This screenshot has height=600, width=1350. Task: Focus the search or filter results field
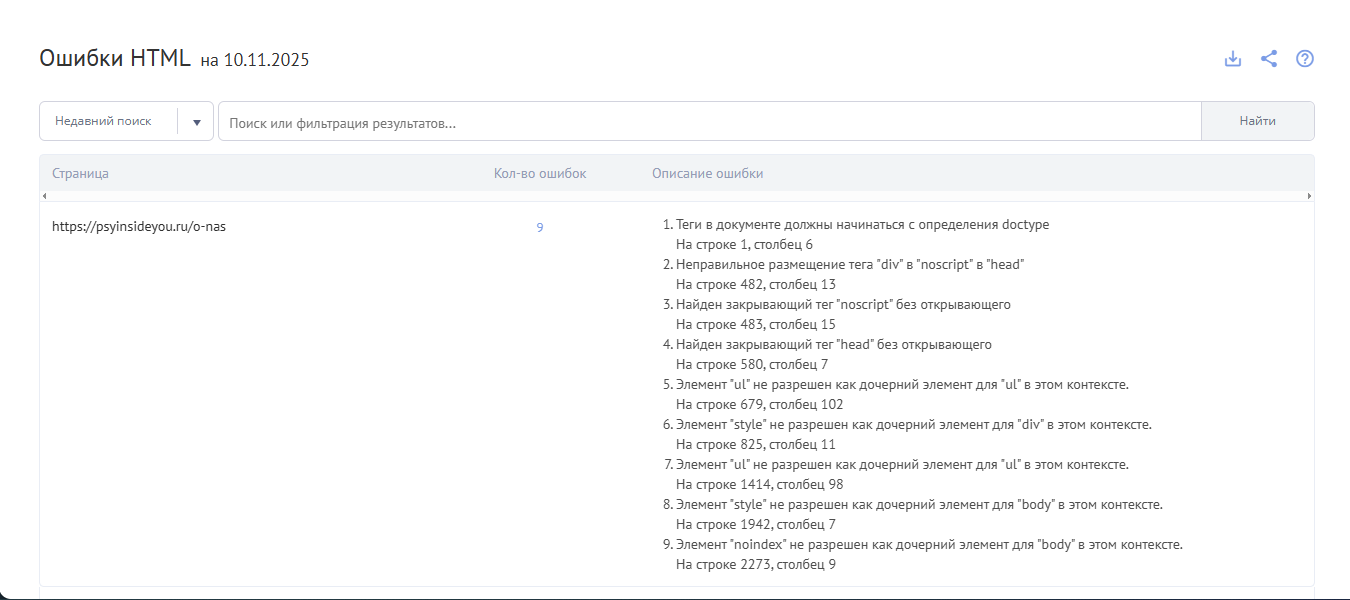710,122
